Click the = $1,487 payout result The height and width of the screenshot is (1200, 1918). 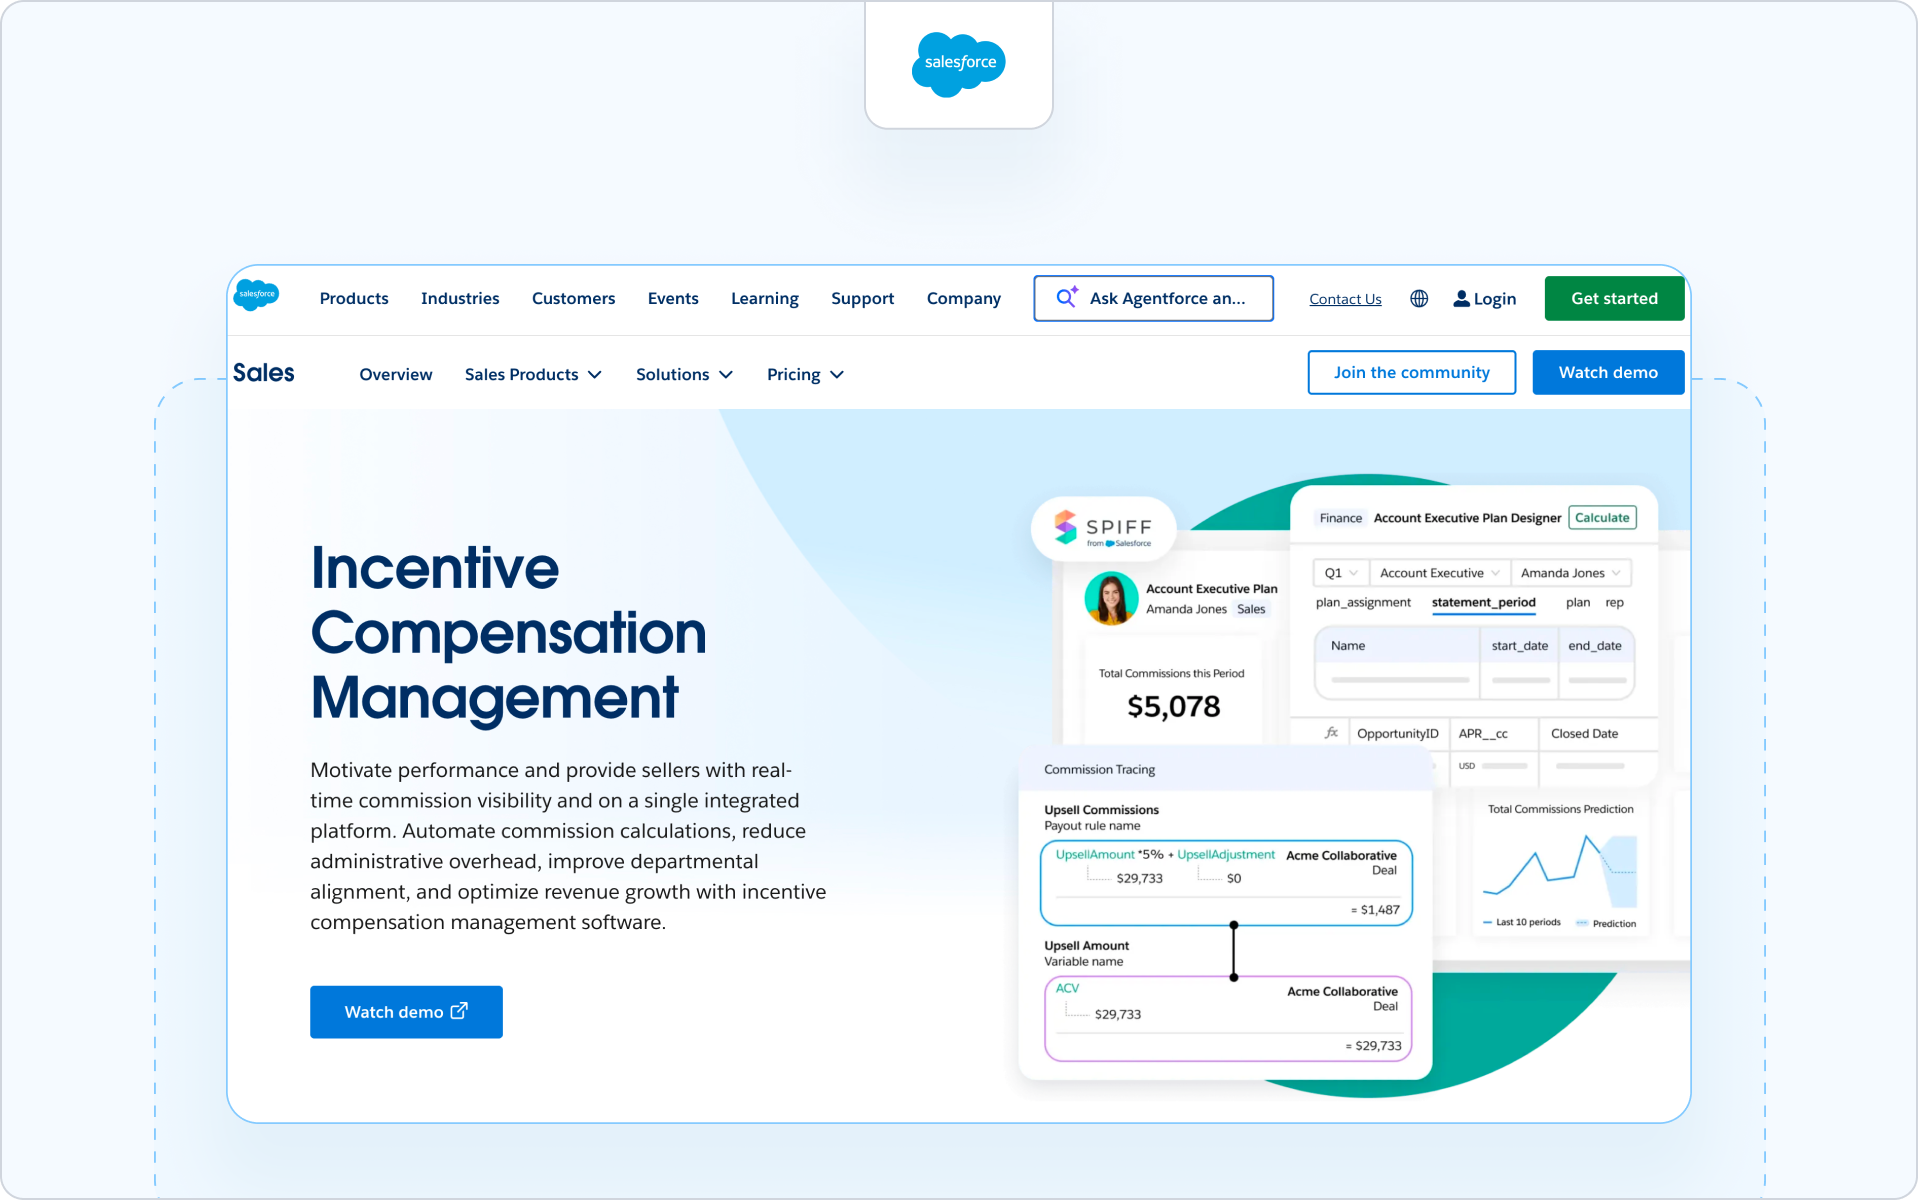click(1375, 910)
